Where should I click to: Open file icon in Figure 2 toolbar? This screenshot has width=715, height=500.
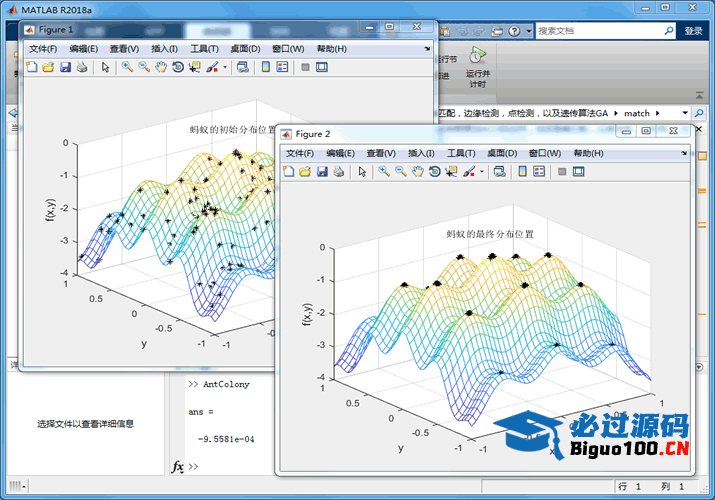(x=305, y=171)
